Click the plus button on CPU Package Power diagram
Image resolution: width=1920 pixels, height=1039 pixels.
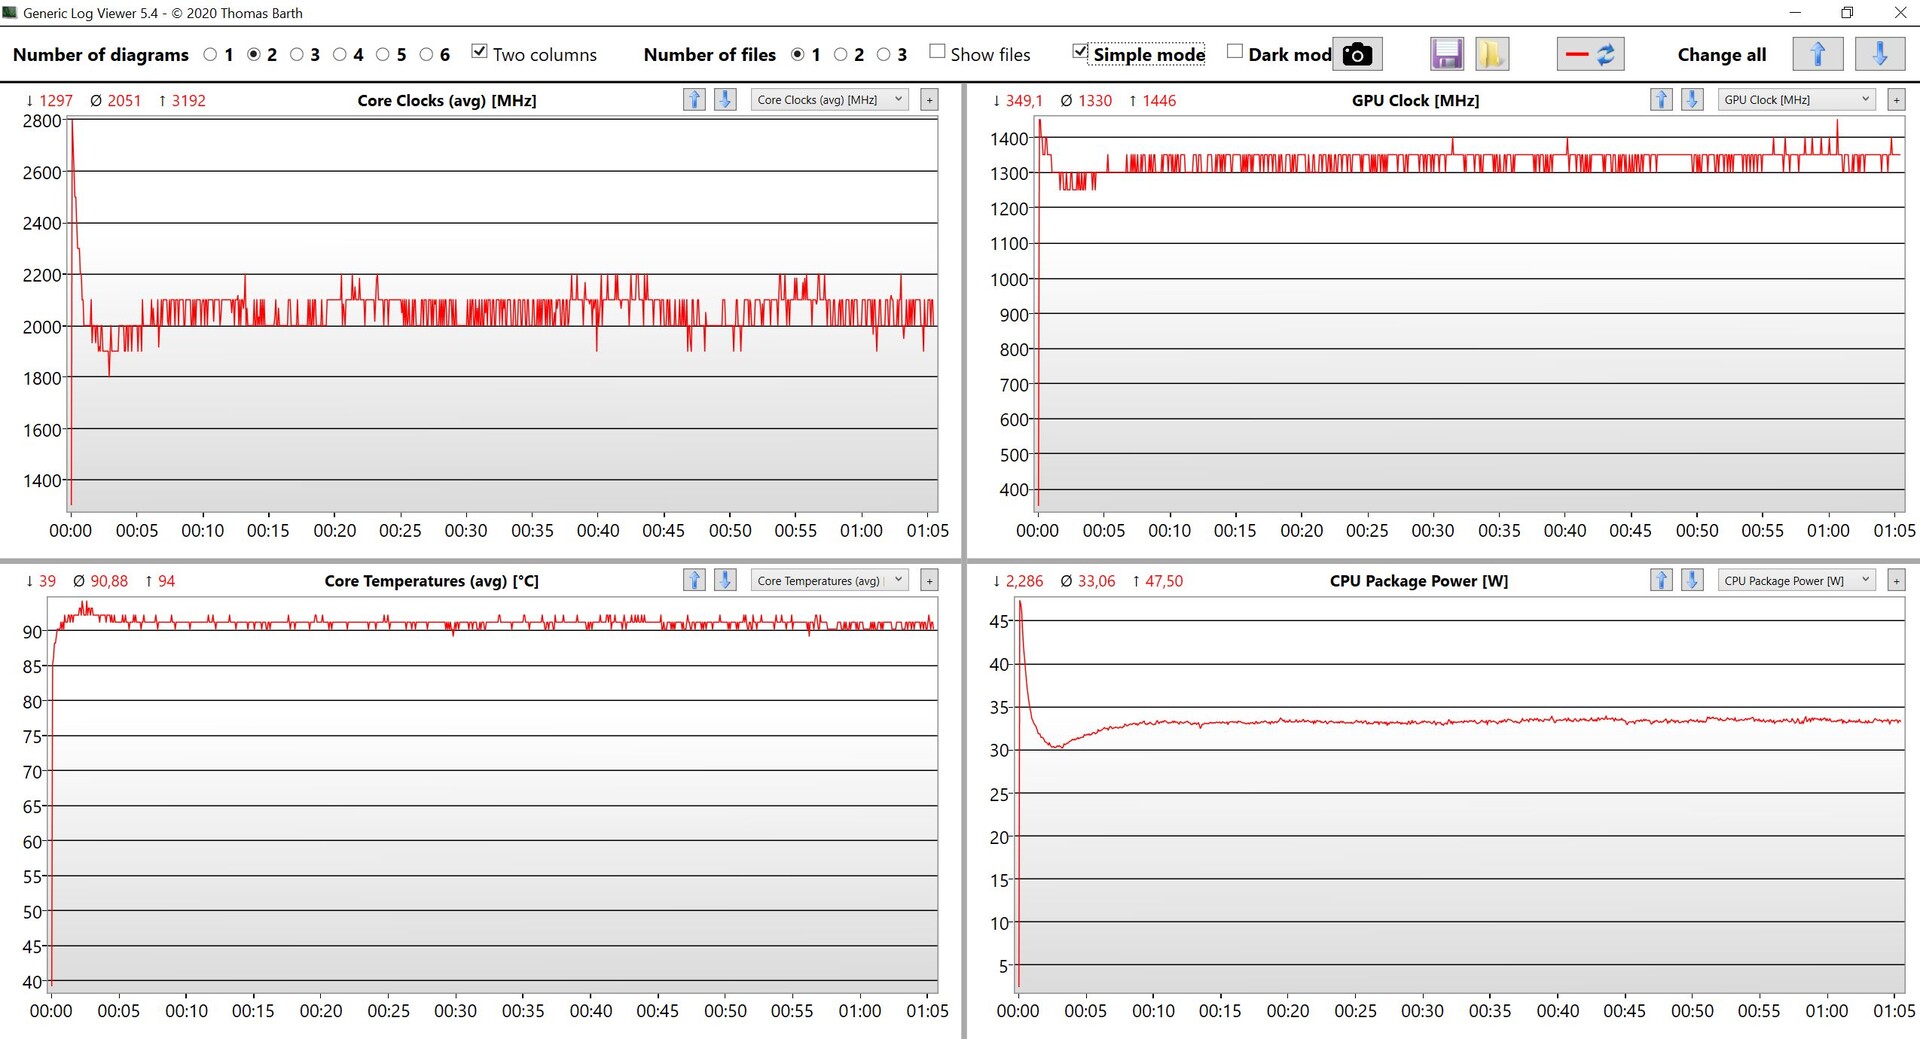coord(1896,581)
